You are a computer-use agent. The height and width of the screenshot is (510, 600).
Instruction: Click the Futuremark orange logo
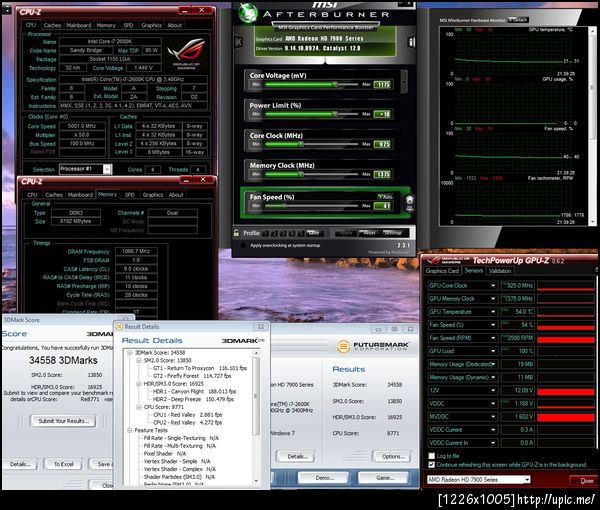pyautogui.click(x=343, y=346)
